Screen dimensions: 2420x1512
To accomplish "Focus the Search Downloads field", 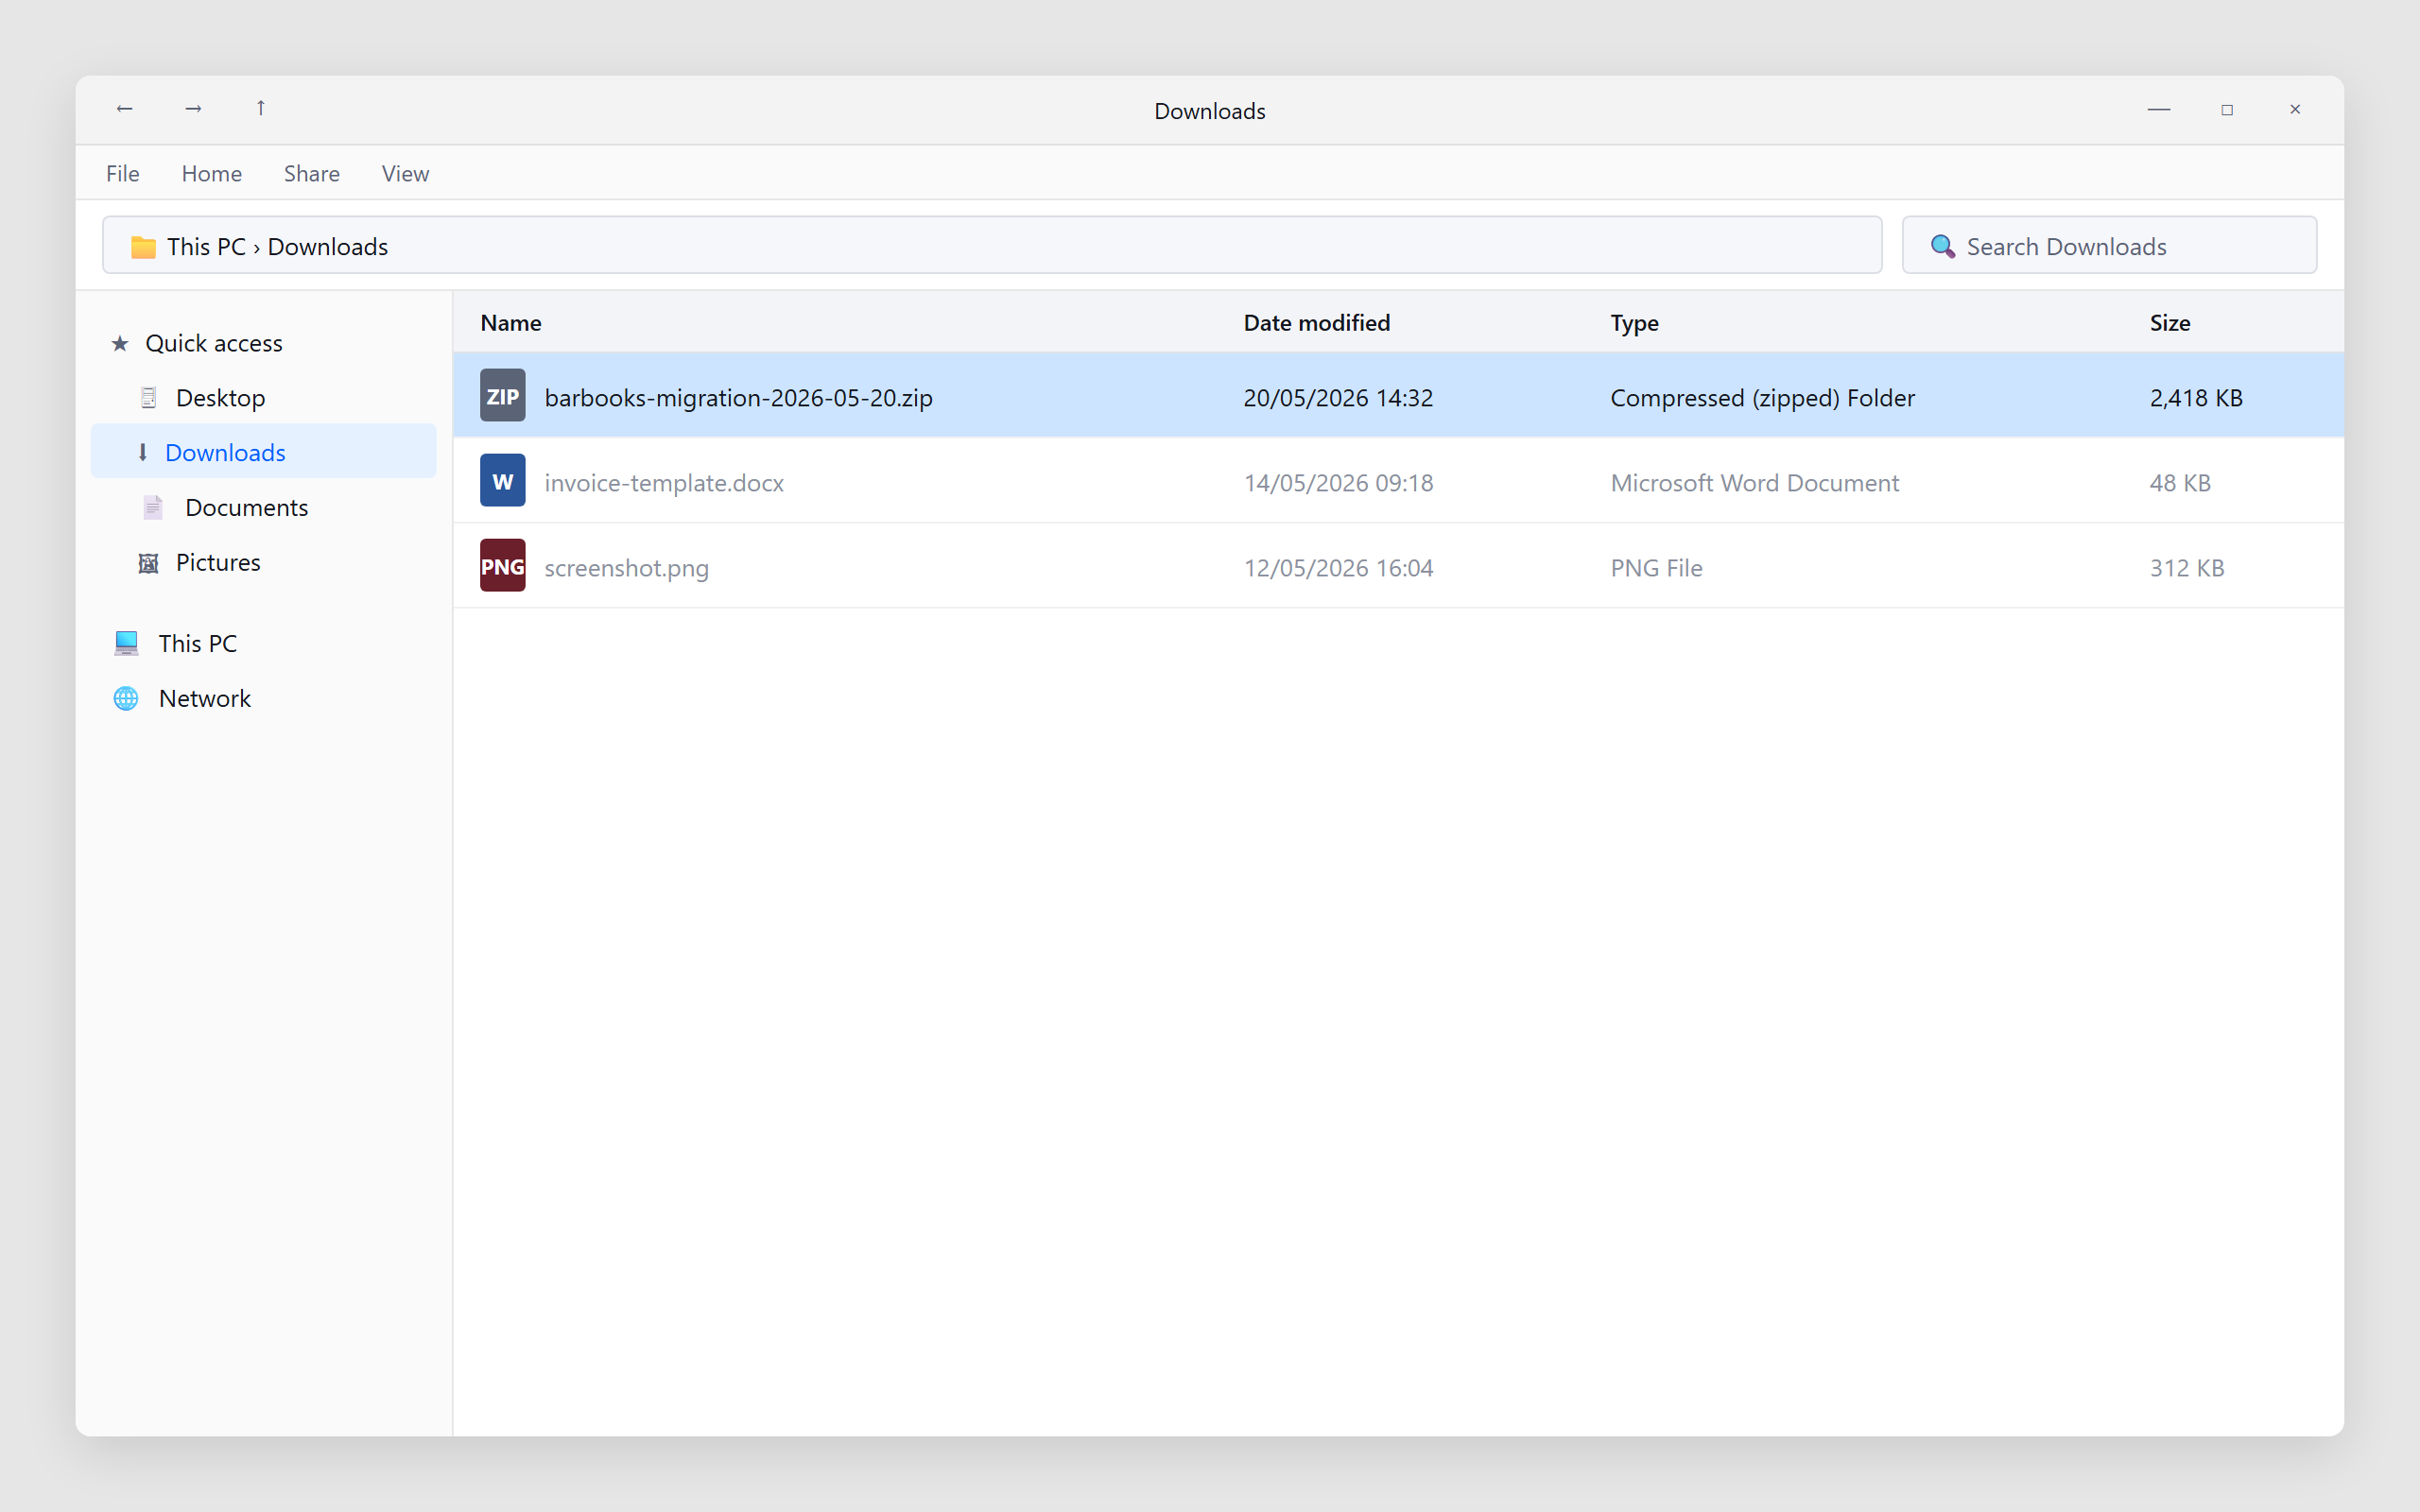I will coord(2109,245).
